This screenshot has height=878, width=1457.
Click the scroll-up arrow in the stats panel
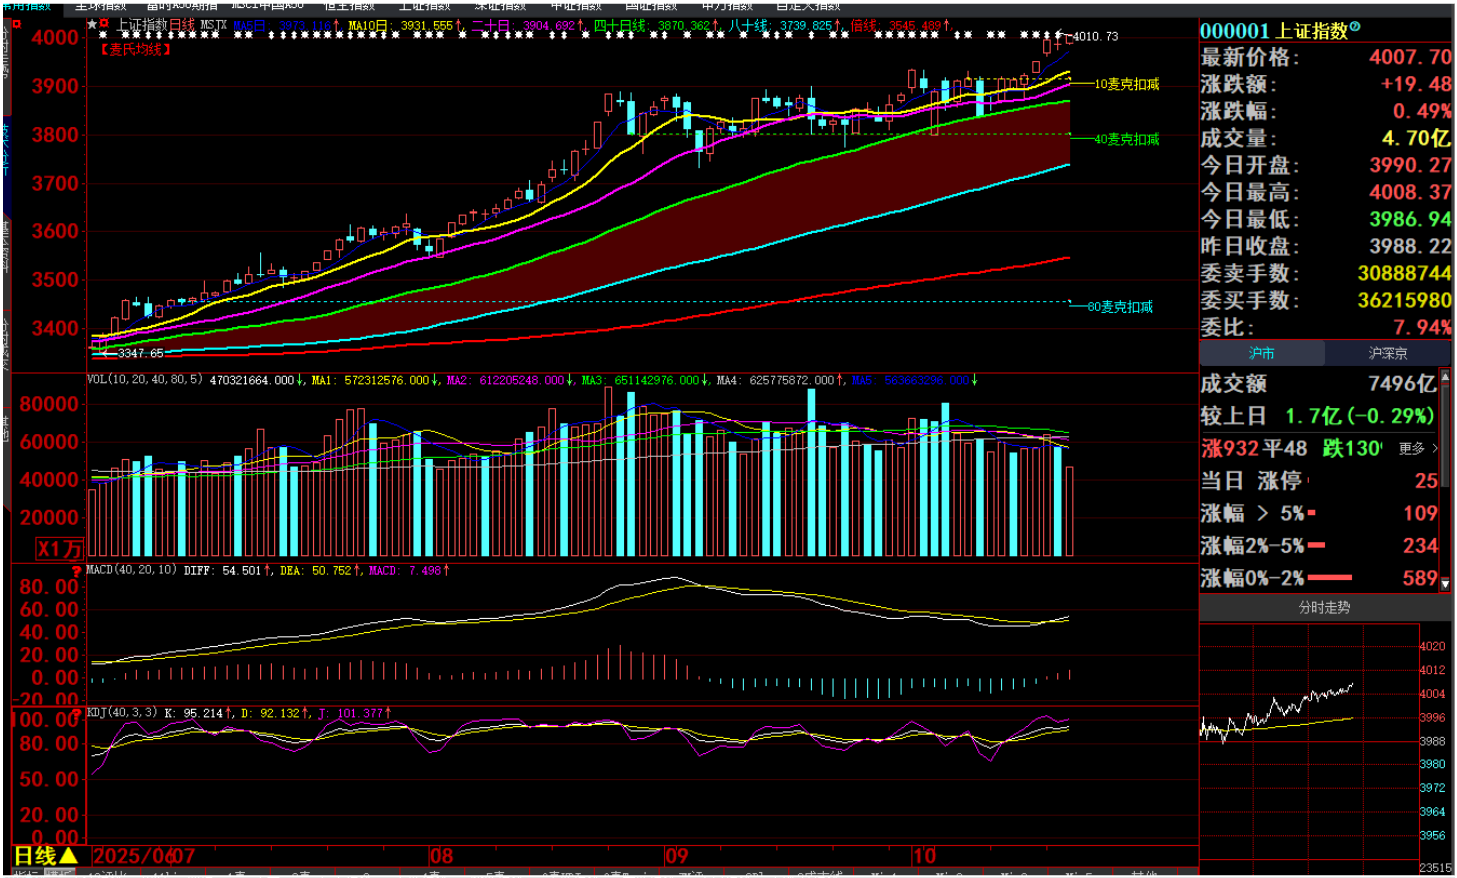[x=1445, y=377]
